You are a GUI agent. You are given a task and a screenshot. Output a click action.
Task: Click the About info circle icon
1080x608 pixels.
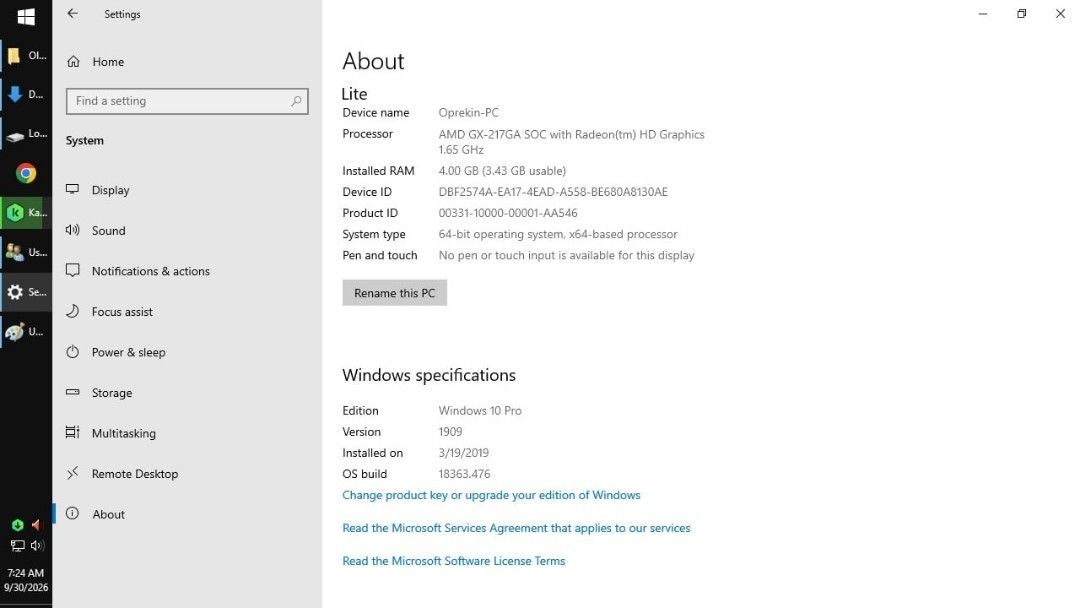click(x=72, y=514)
